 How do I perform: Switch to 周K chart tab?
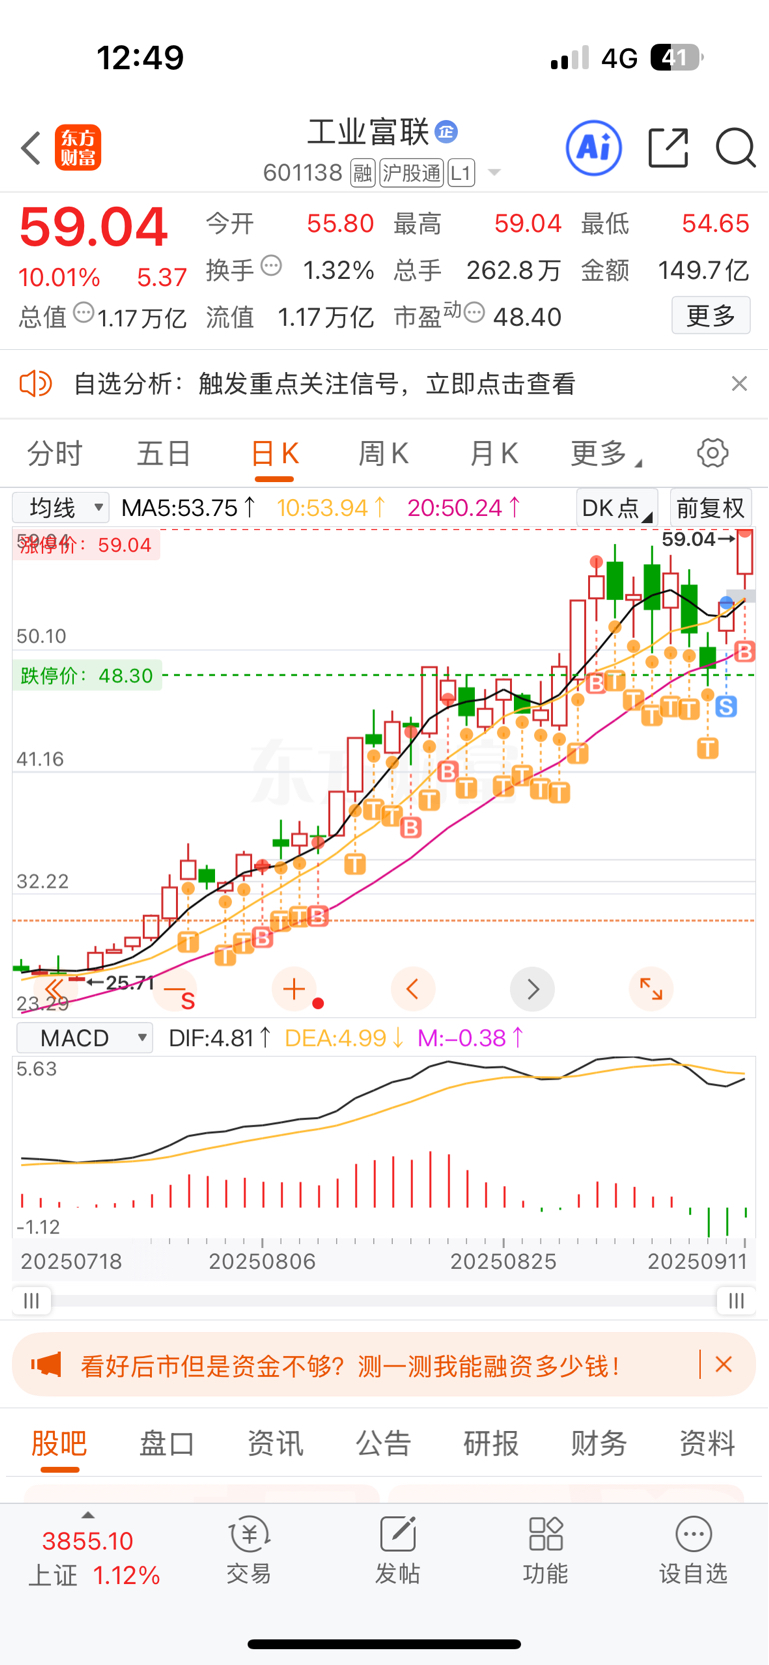point(384,454)
